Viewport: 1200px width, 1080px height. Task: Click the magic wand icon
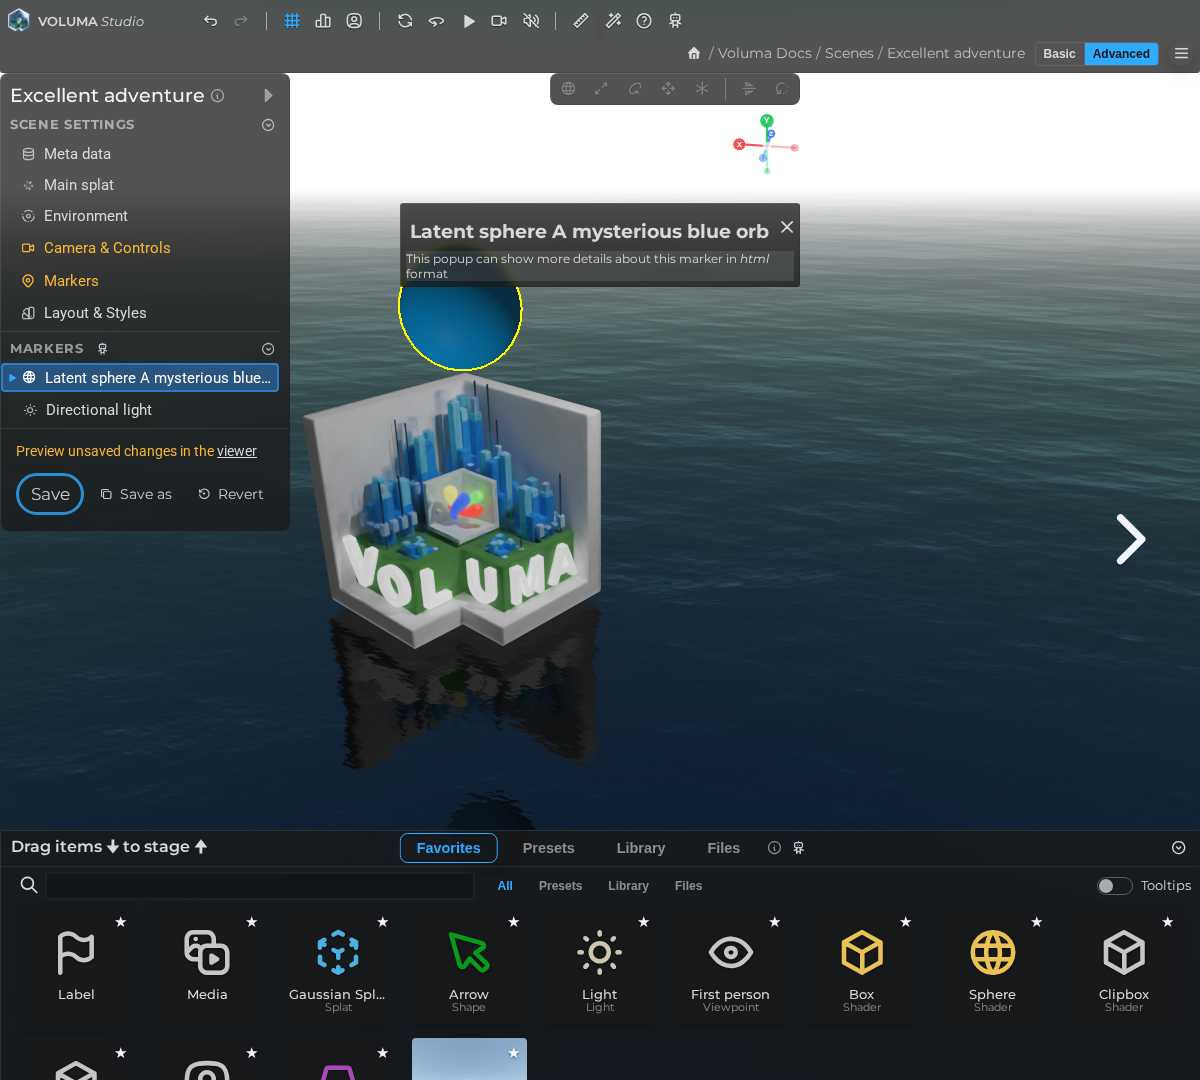(x=613, y=21)
